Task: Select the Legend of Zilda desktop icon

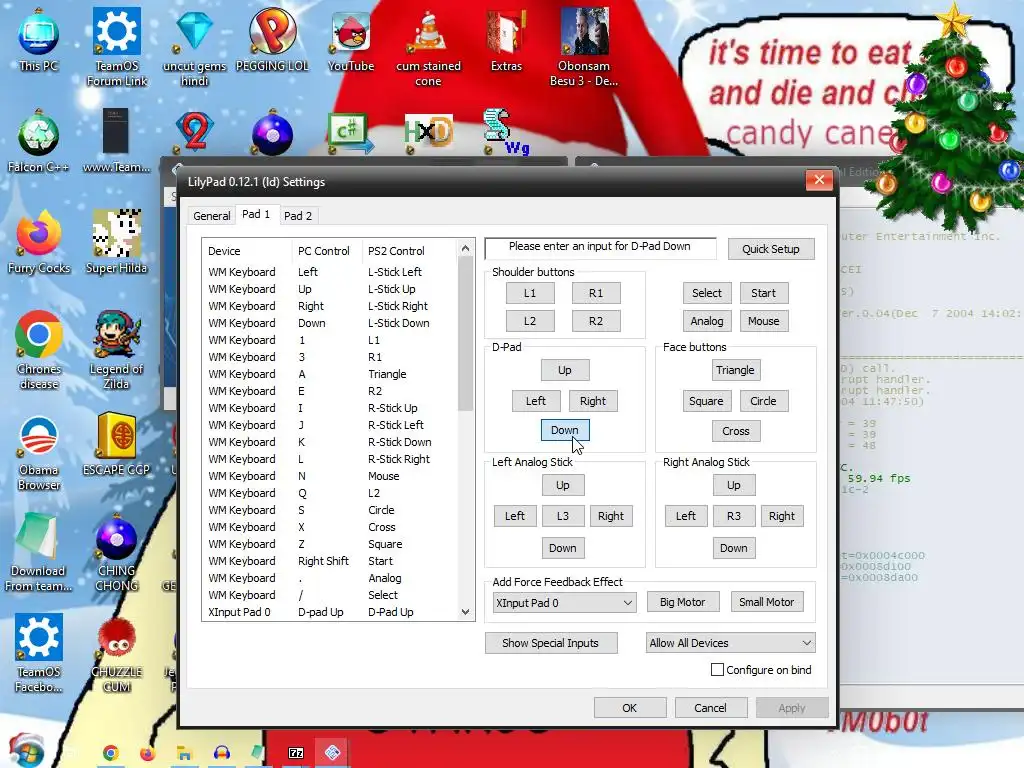Action: pyautogui.click(x=116, y=349)
